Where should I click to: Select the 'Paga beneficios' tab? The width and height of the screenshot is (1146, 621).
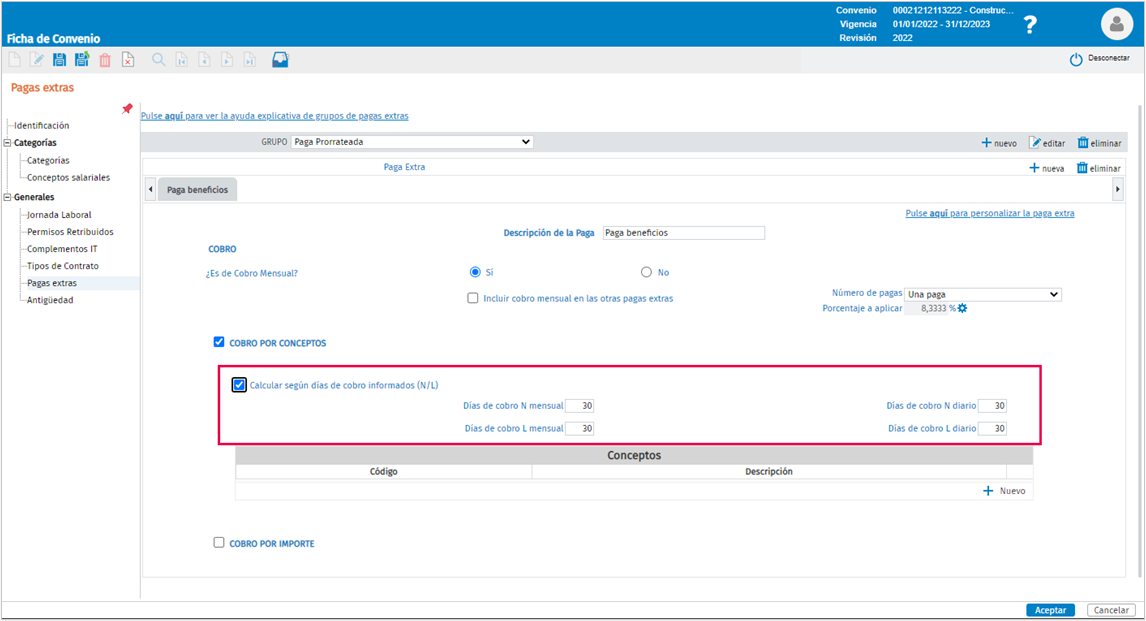coord(197,190)
